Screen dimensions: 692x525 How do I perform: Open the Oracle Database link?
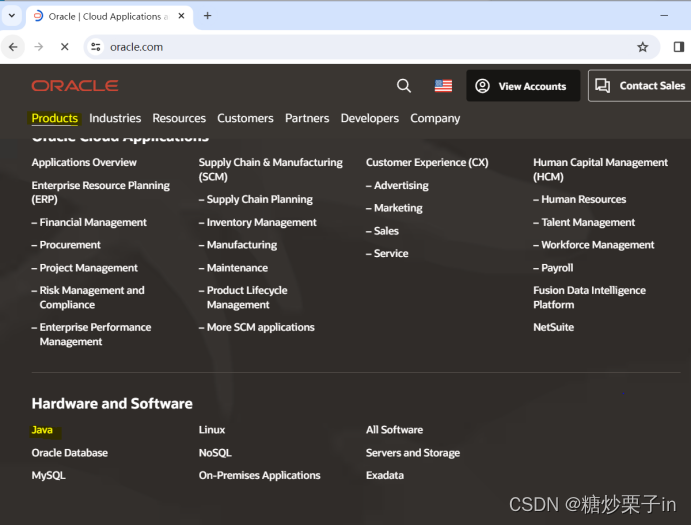click(x=70, y=453)
